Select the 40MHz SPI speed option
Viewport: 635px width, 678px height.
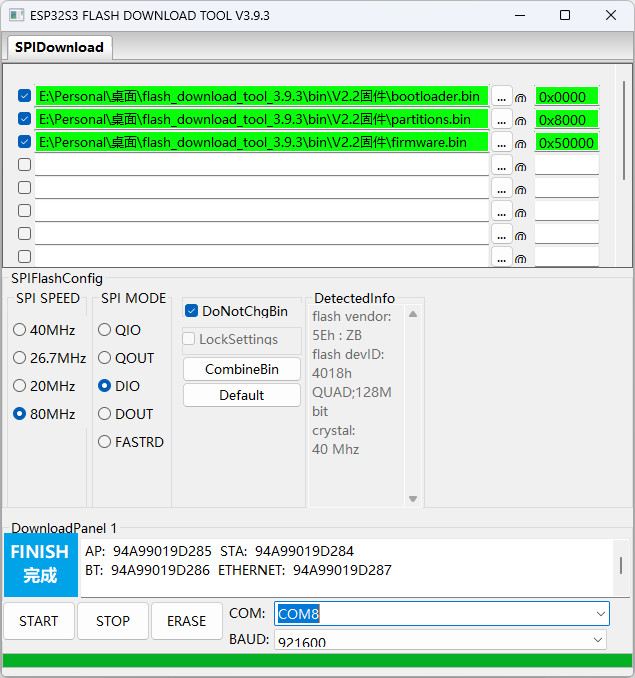[20, 330]
